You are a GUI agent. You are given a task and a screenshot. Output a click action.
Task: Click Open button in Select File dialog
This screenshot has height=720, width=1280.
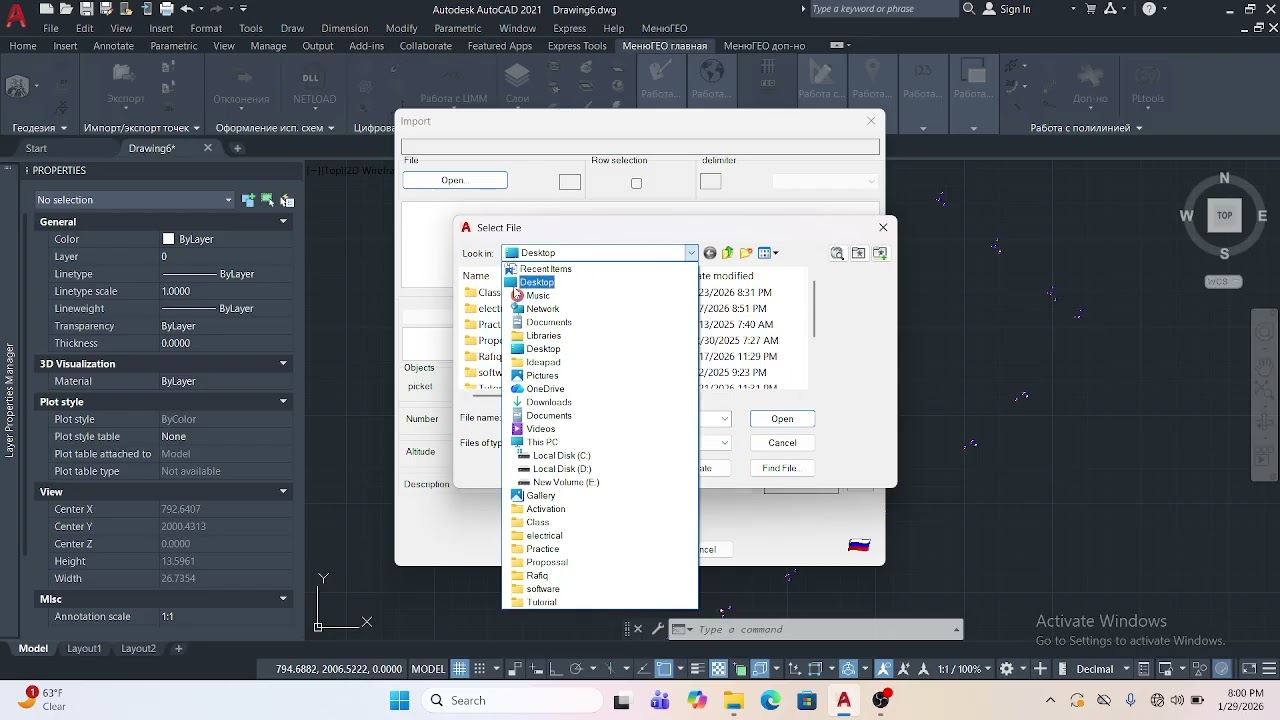coord(782,419)
